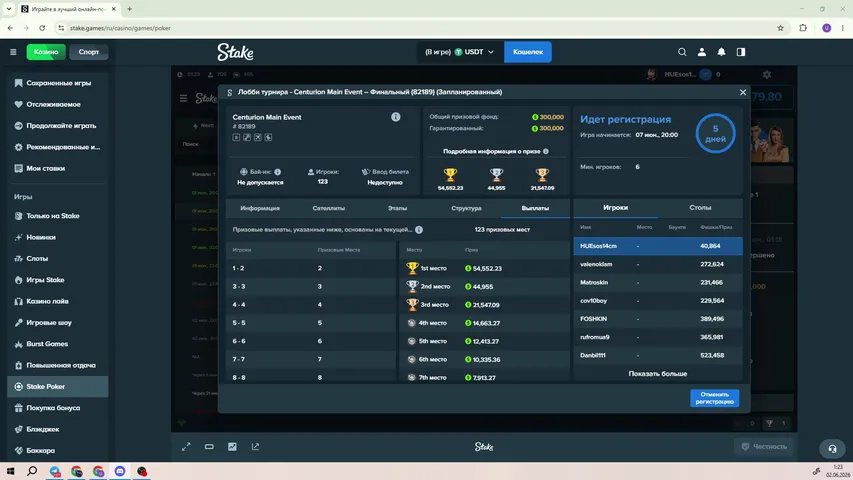Bookmark this page with star icon
The image size is (853, 480).
tap(780, 28)
